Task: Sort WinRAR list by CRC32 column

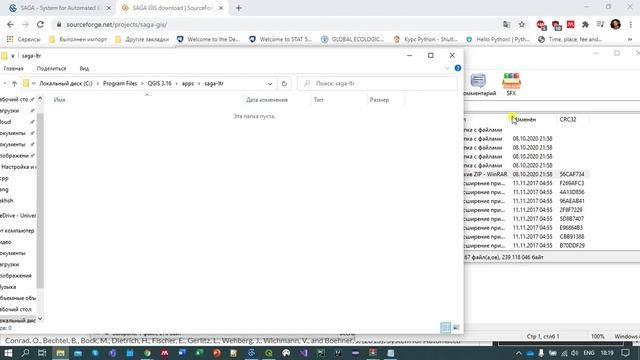Action: coord(568,119)
